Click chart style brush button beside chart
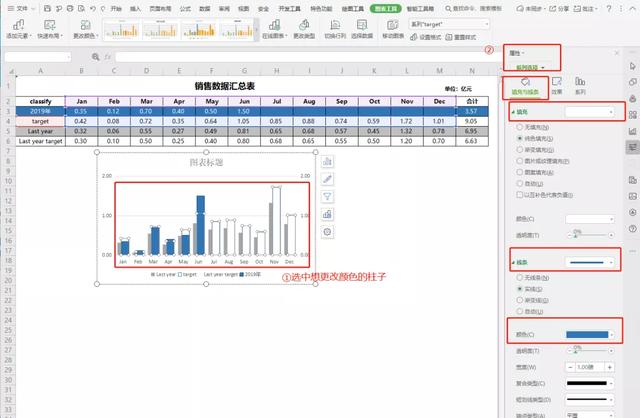 point(327,179)
